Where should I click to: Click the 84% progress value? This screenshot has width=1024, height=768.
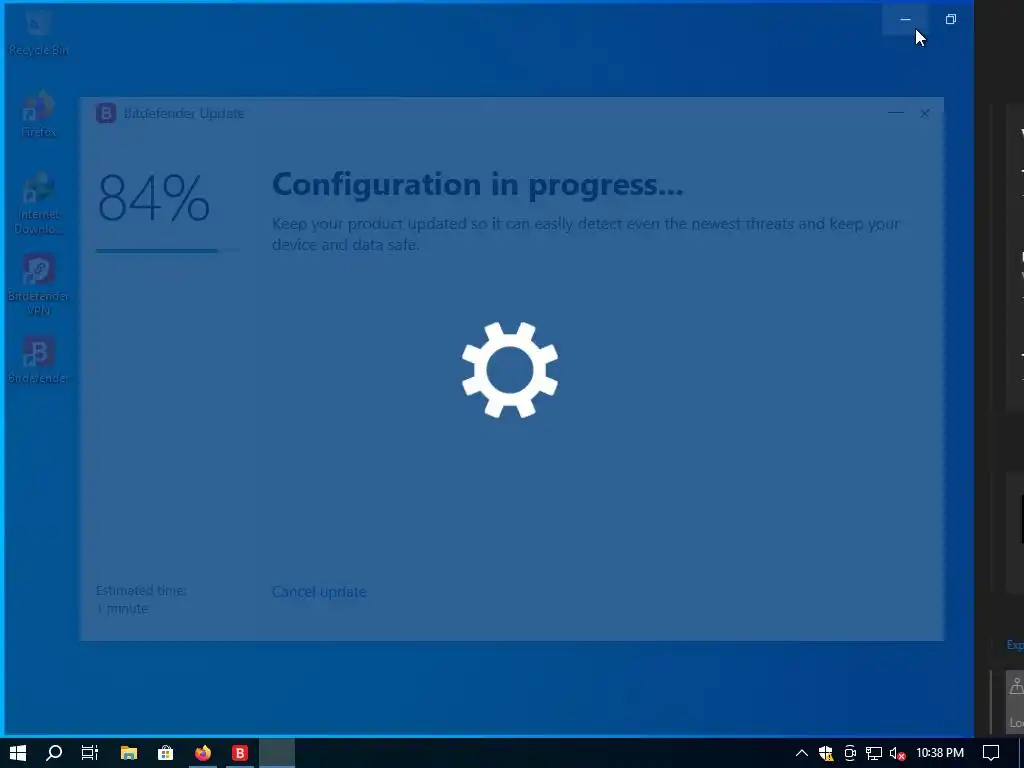[153, 198]
